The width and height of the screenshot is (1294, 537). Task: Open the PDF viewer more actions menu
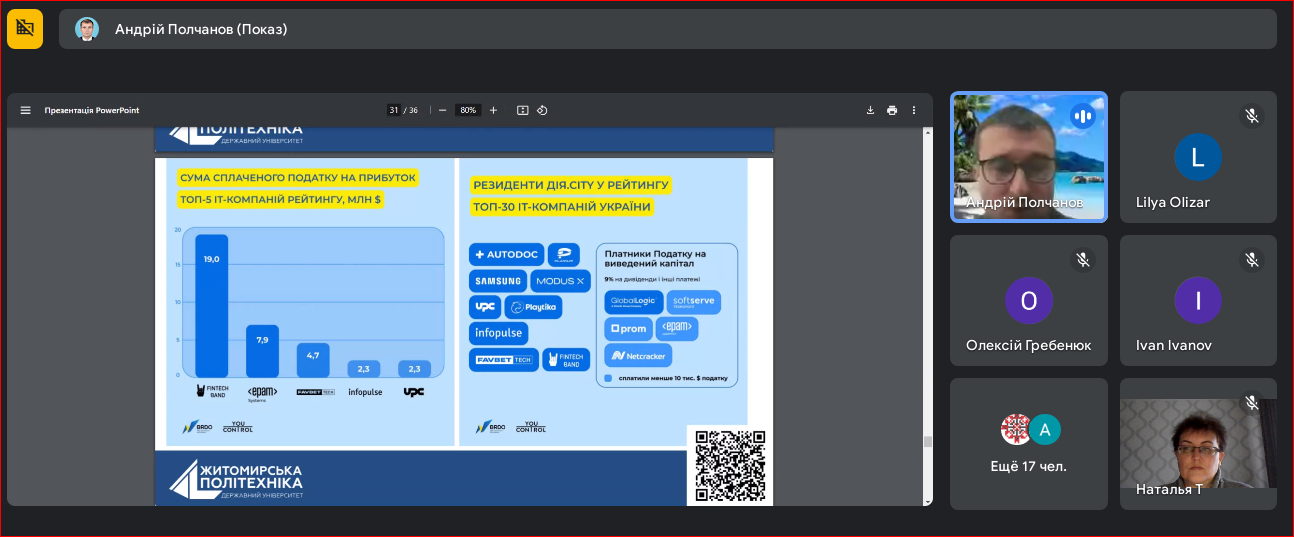[914, 110]
